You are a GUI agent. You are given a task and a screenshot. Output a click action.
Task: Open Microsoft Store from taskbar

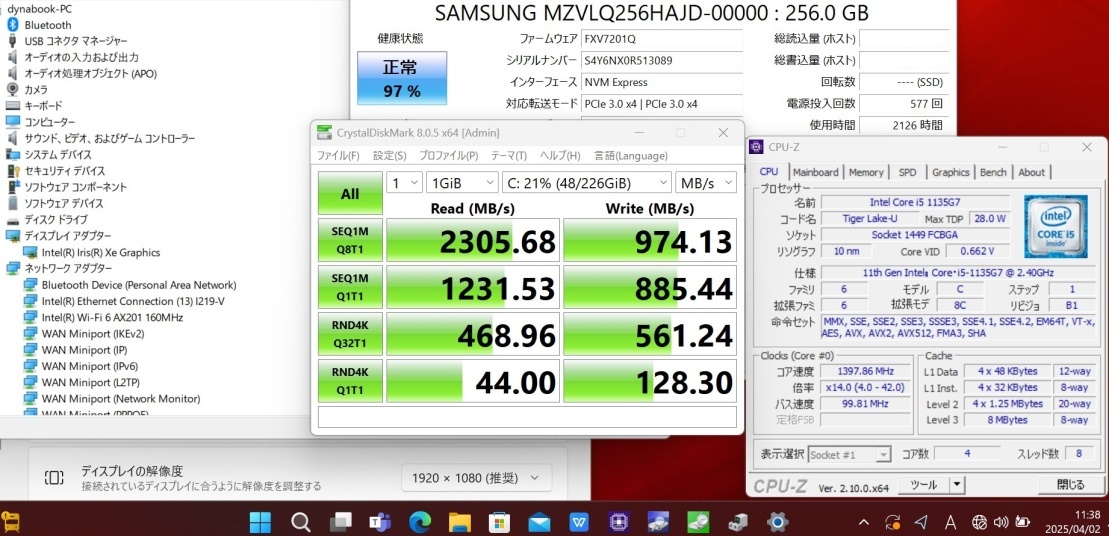point(499,523)
